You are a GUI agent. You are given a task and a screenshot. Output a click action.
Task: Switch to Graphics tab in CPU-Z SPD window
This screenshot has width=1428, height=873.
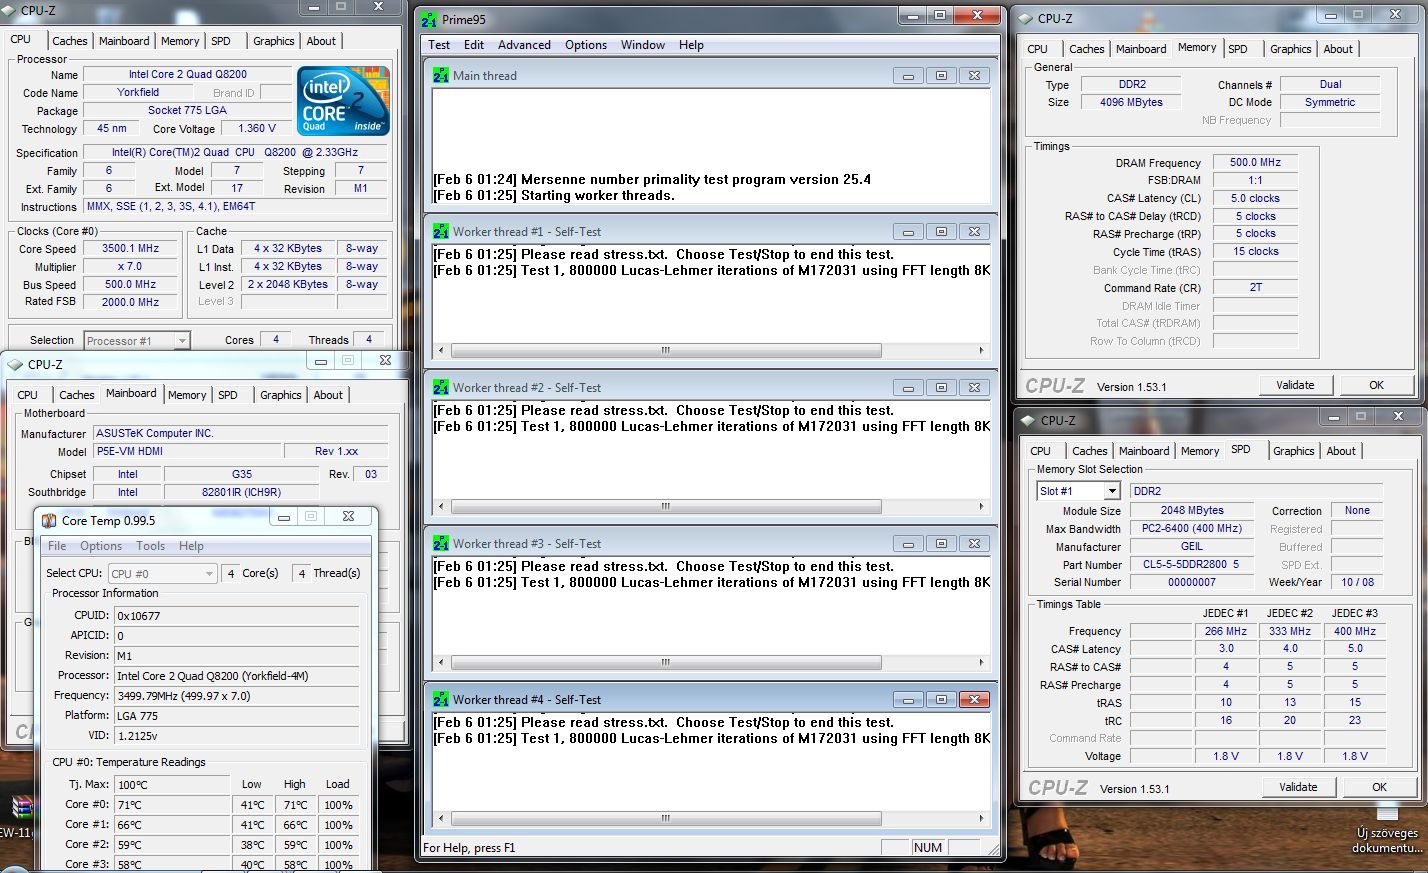pos(1294,451)
